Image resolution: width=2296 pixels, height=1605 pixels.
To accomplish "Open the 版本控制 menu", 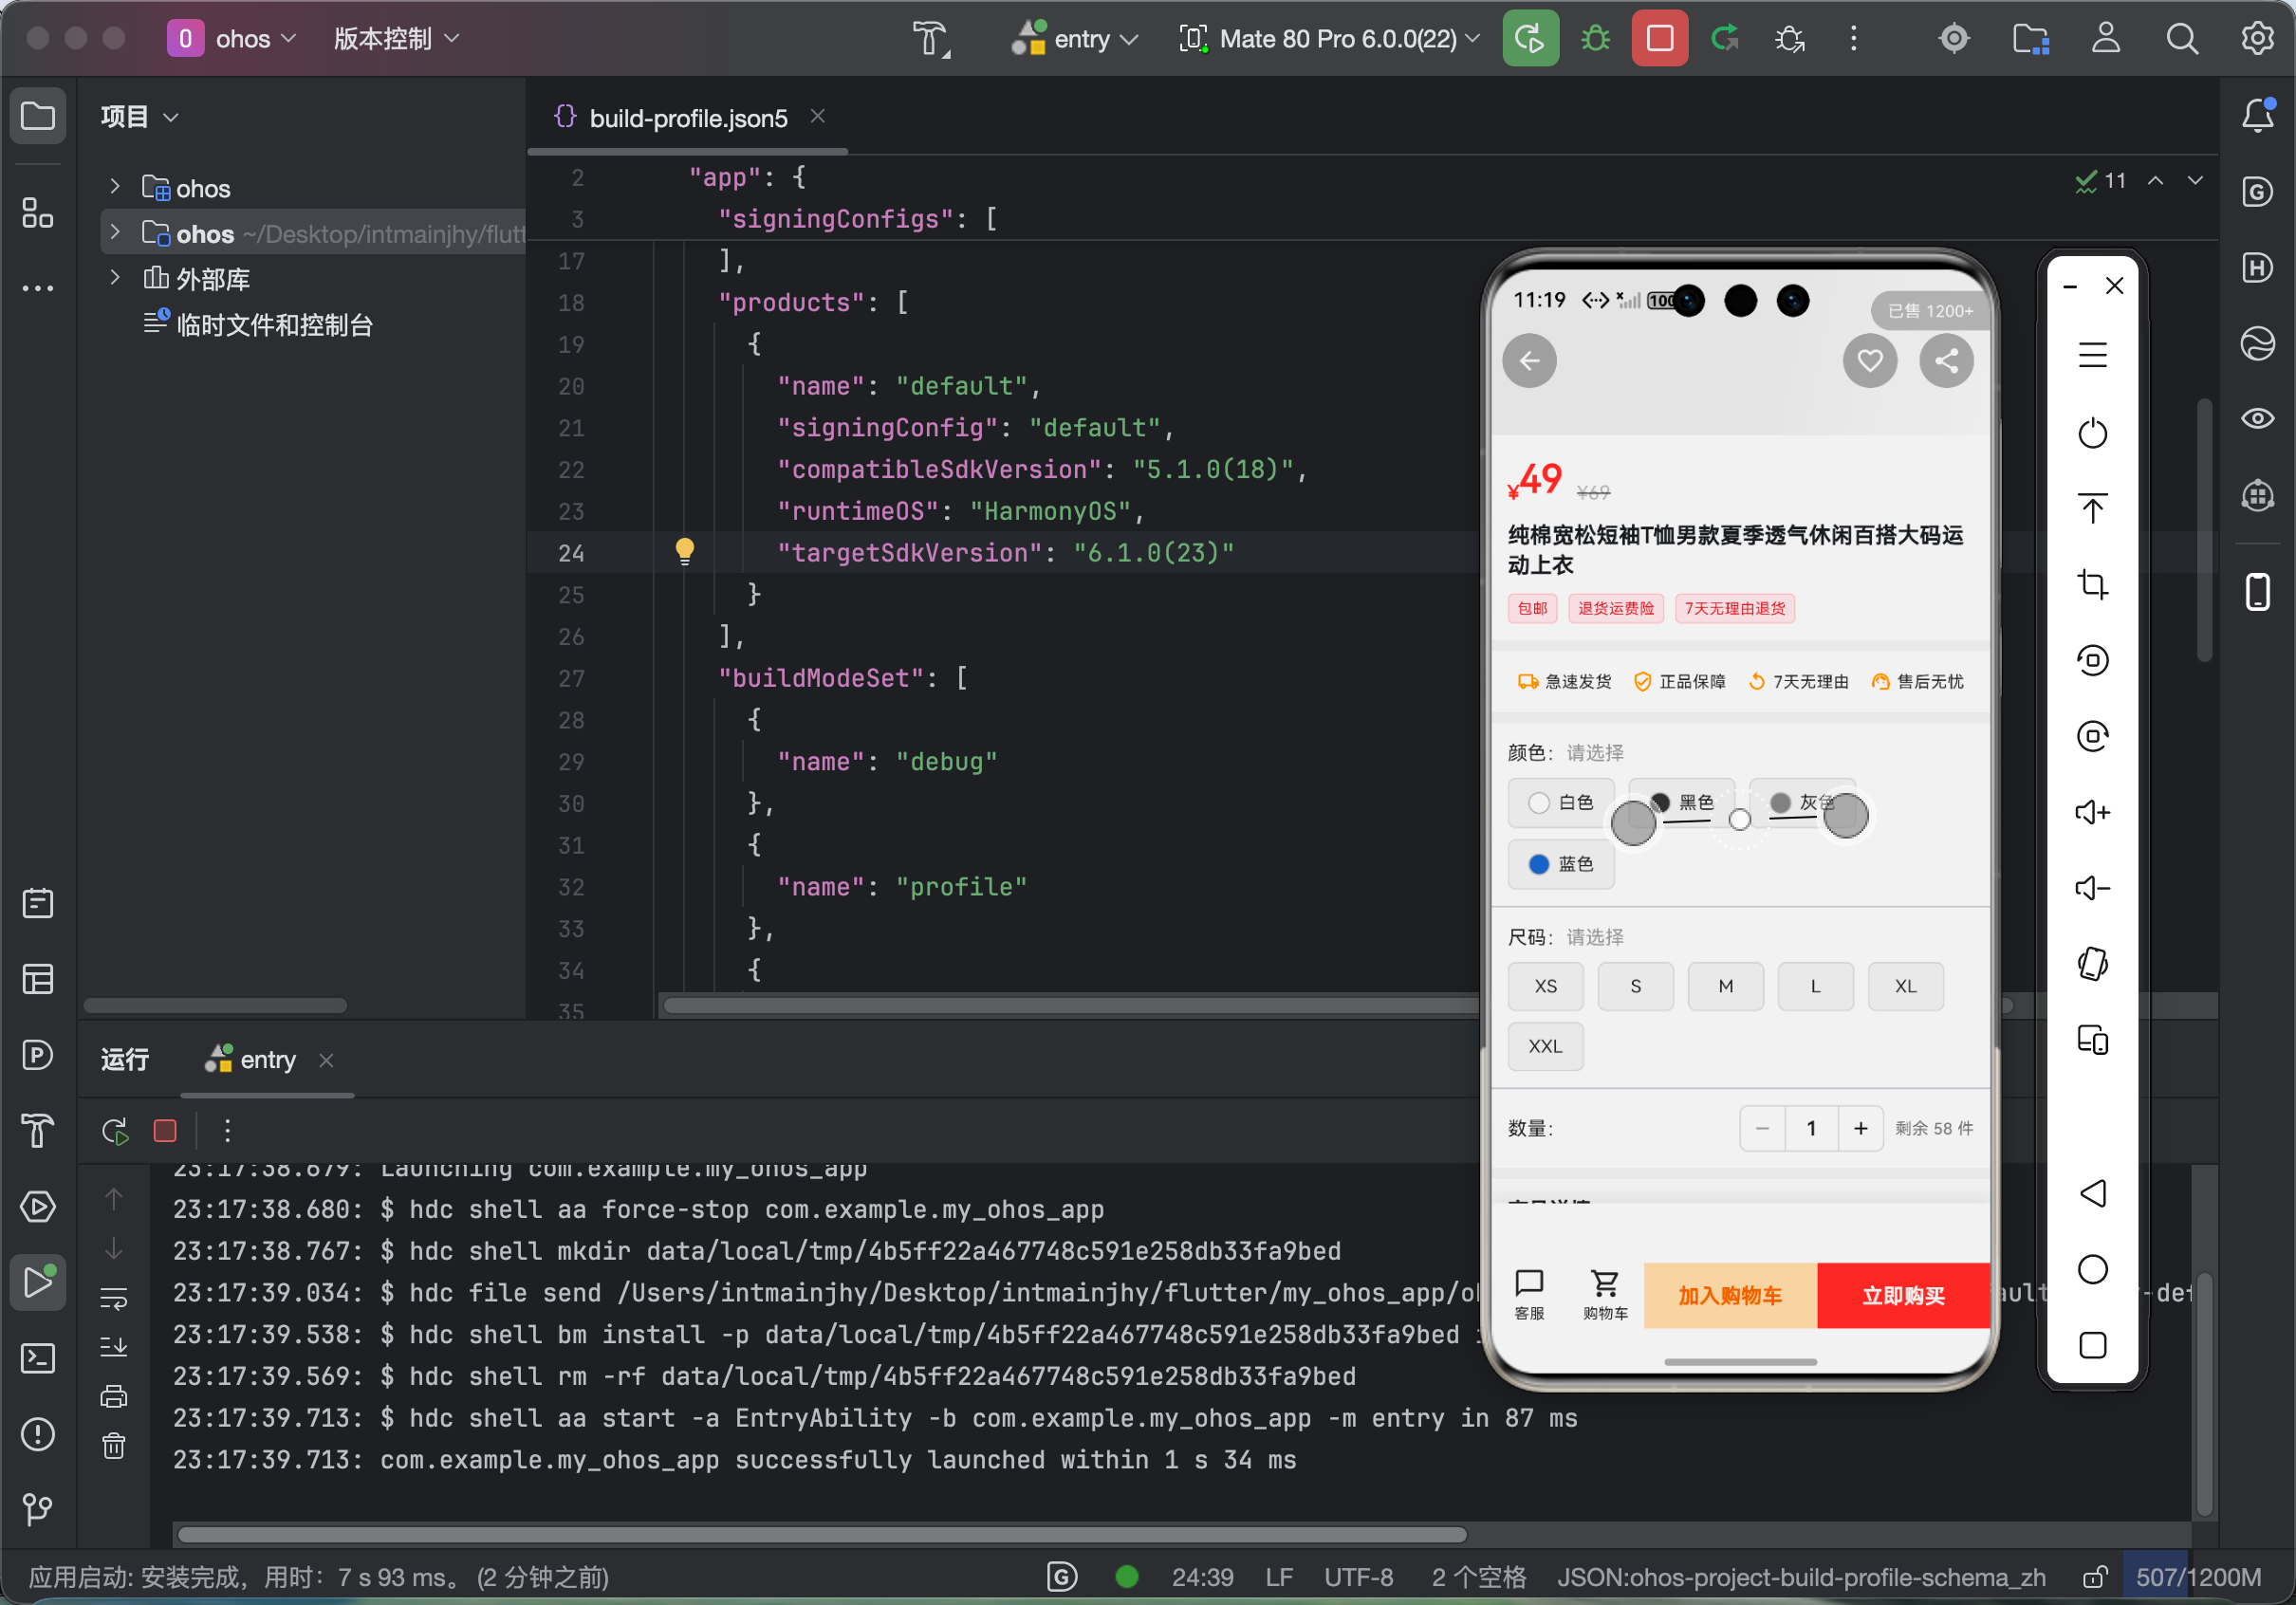I will coord(395,39).
